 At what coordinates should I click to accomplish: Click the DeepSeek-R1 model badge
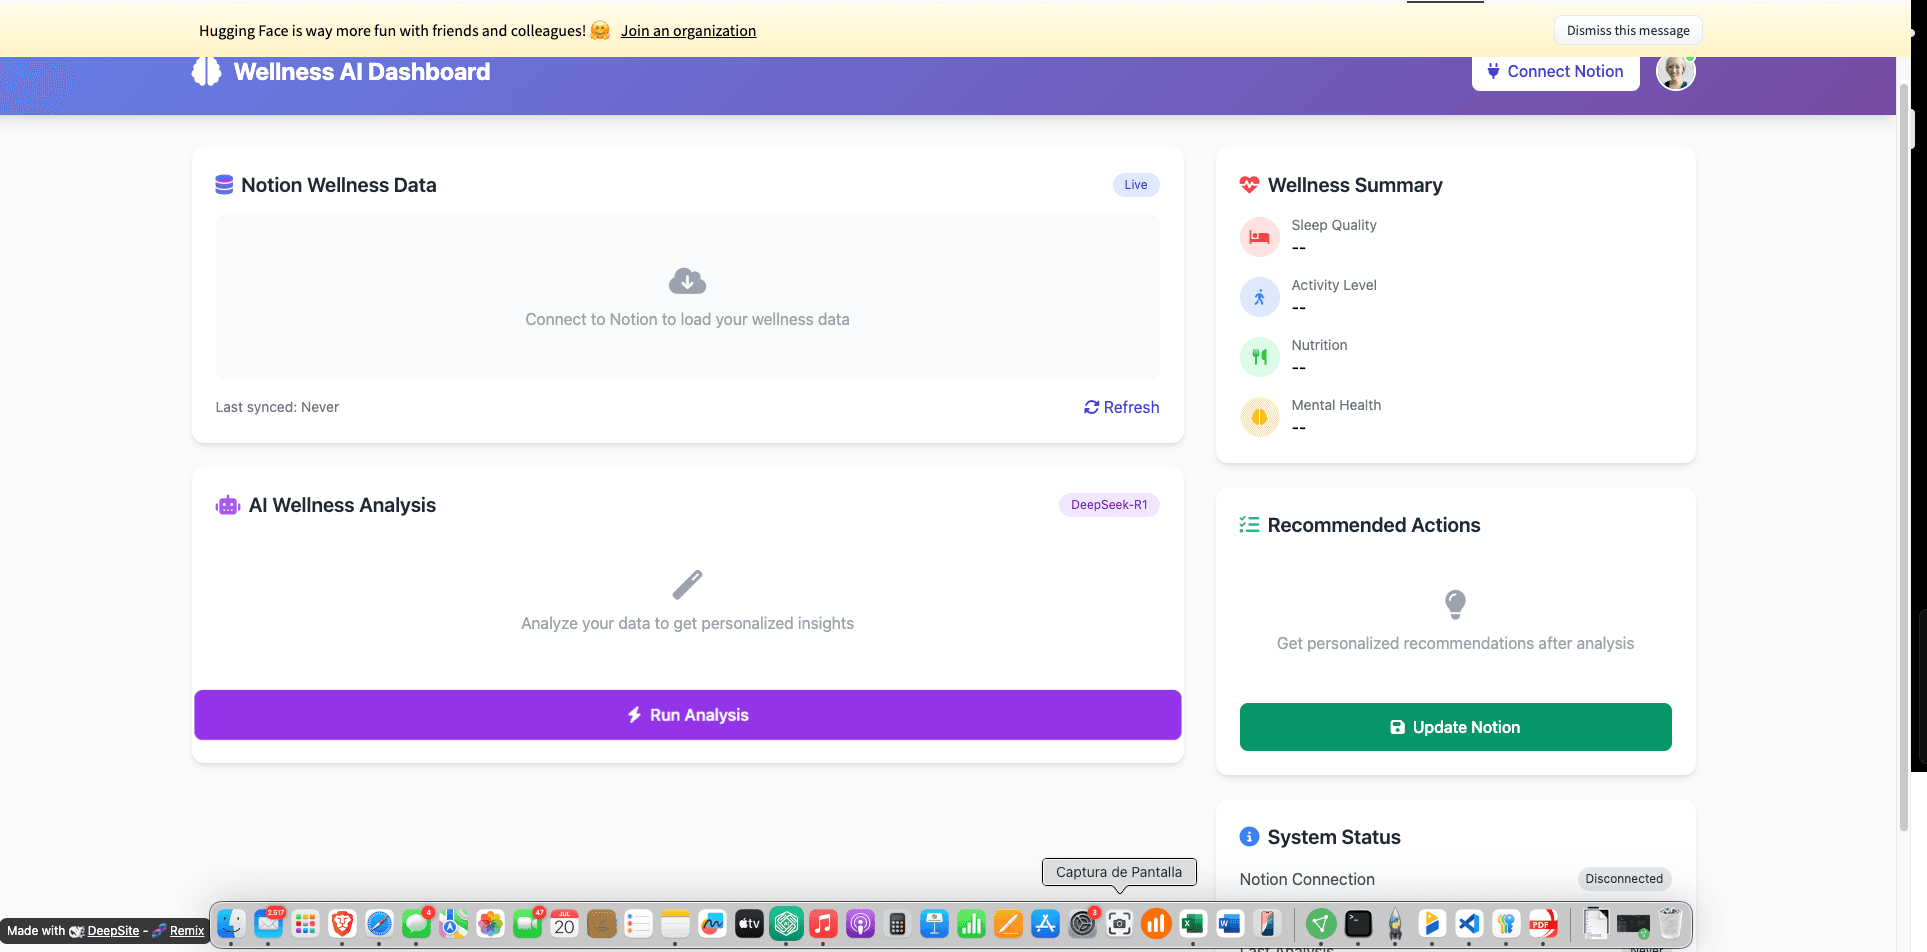click(x=1109, y=505)
